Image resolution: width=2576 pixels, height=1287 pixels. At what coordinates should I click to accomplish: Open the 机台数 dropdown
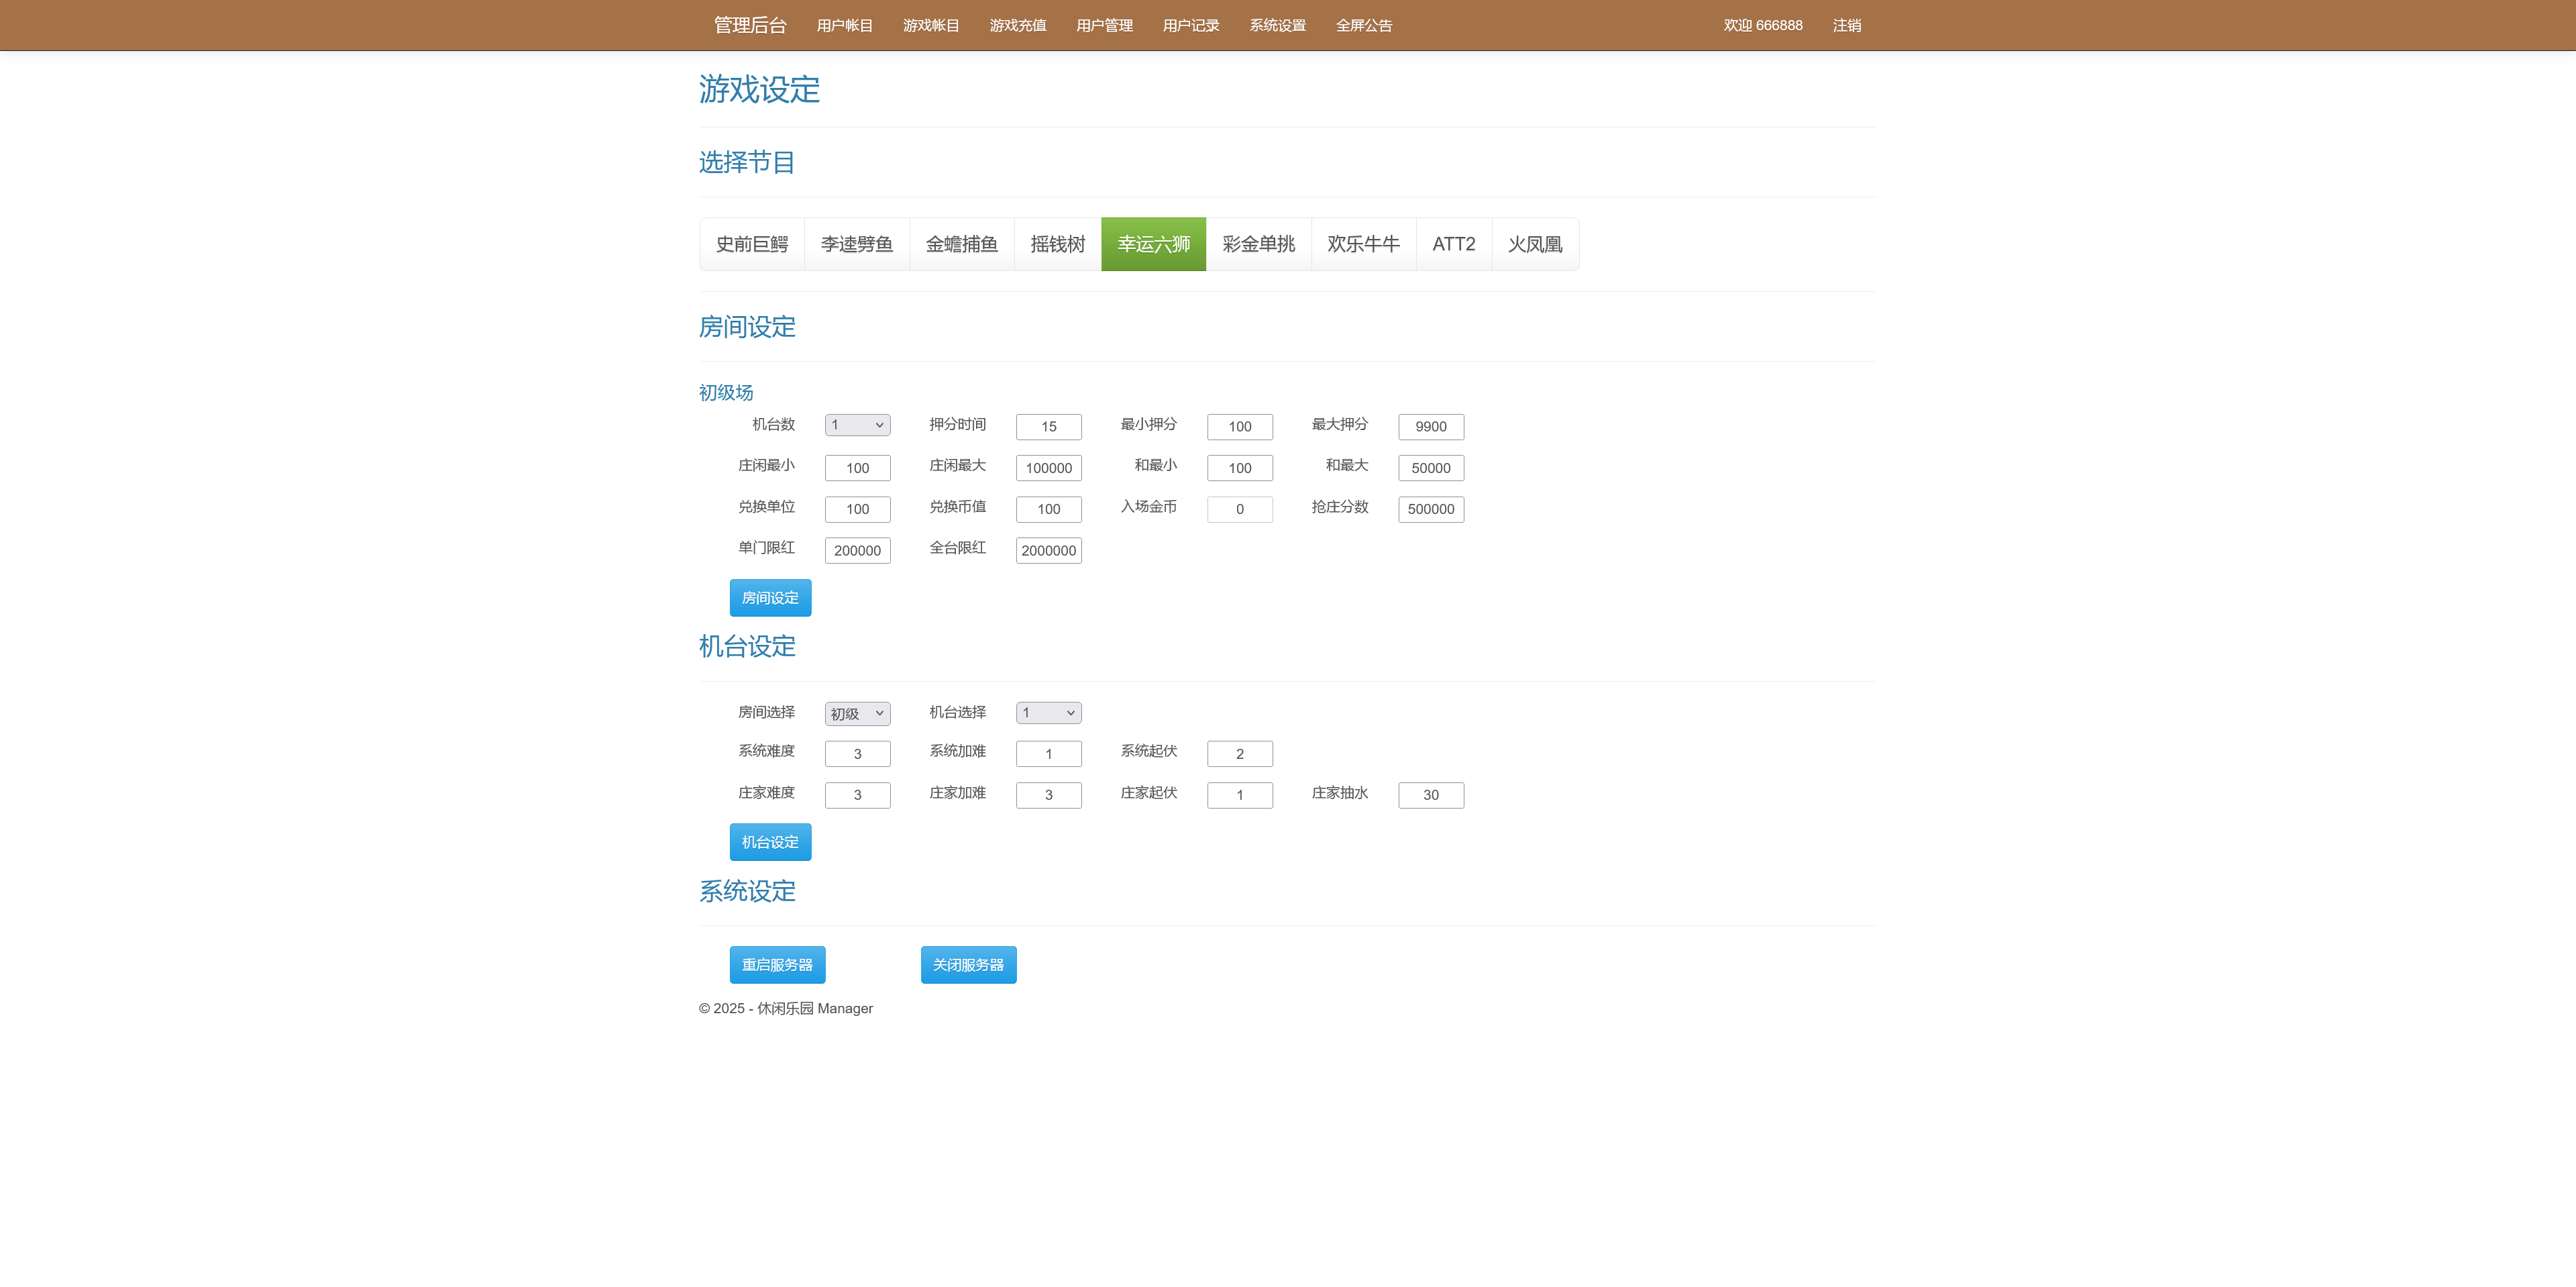(x=856, y=425)
